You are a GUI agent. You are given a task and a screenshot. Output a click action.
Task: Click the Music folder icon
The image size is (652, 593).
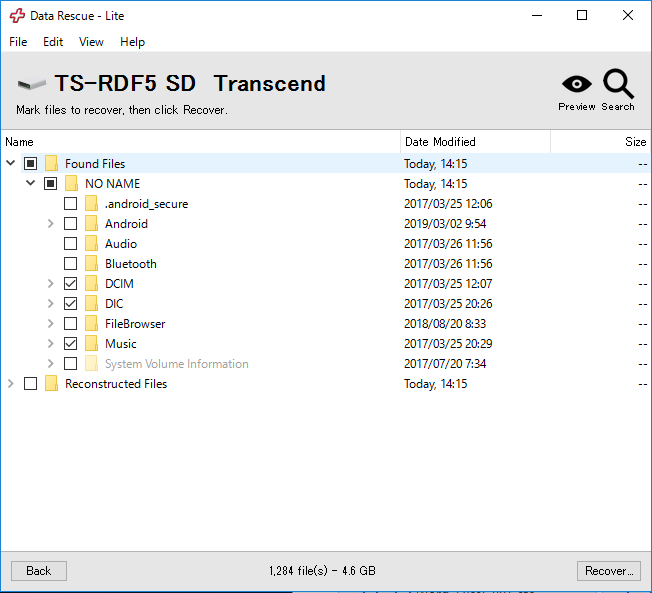91,343
